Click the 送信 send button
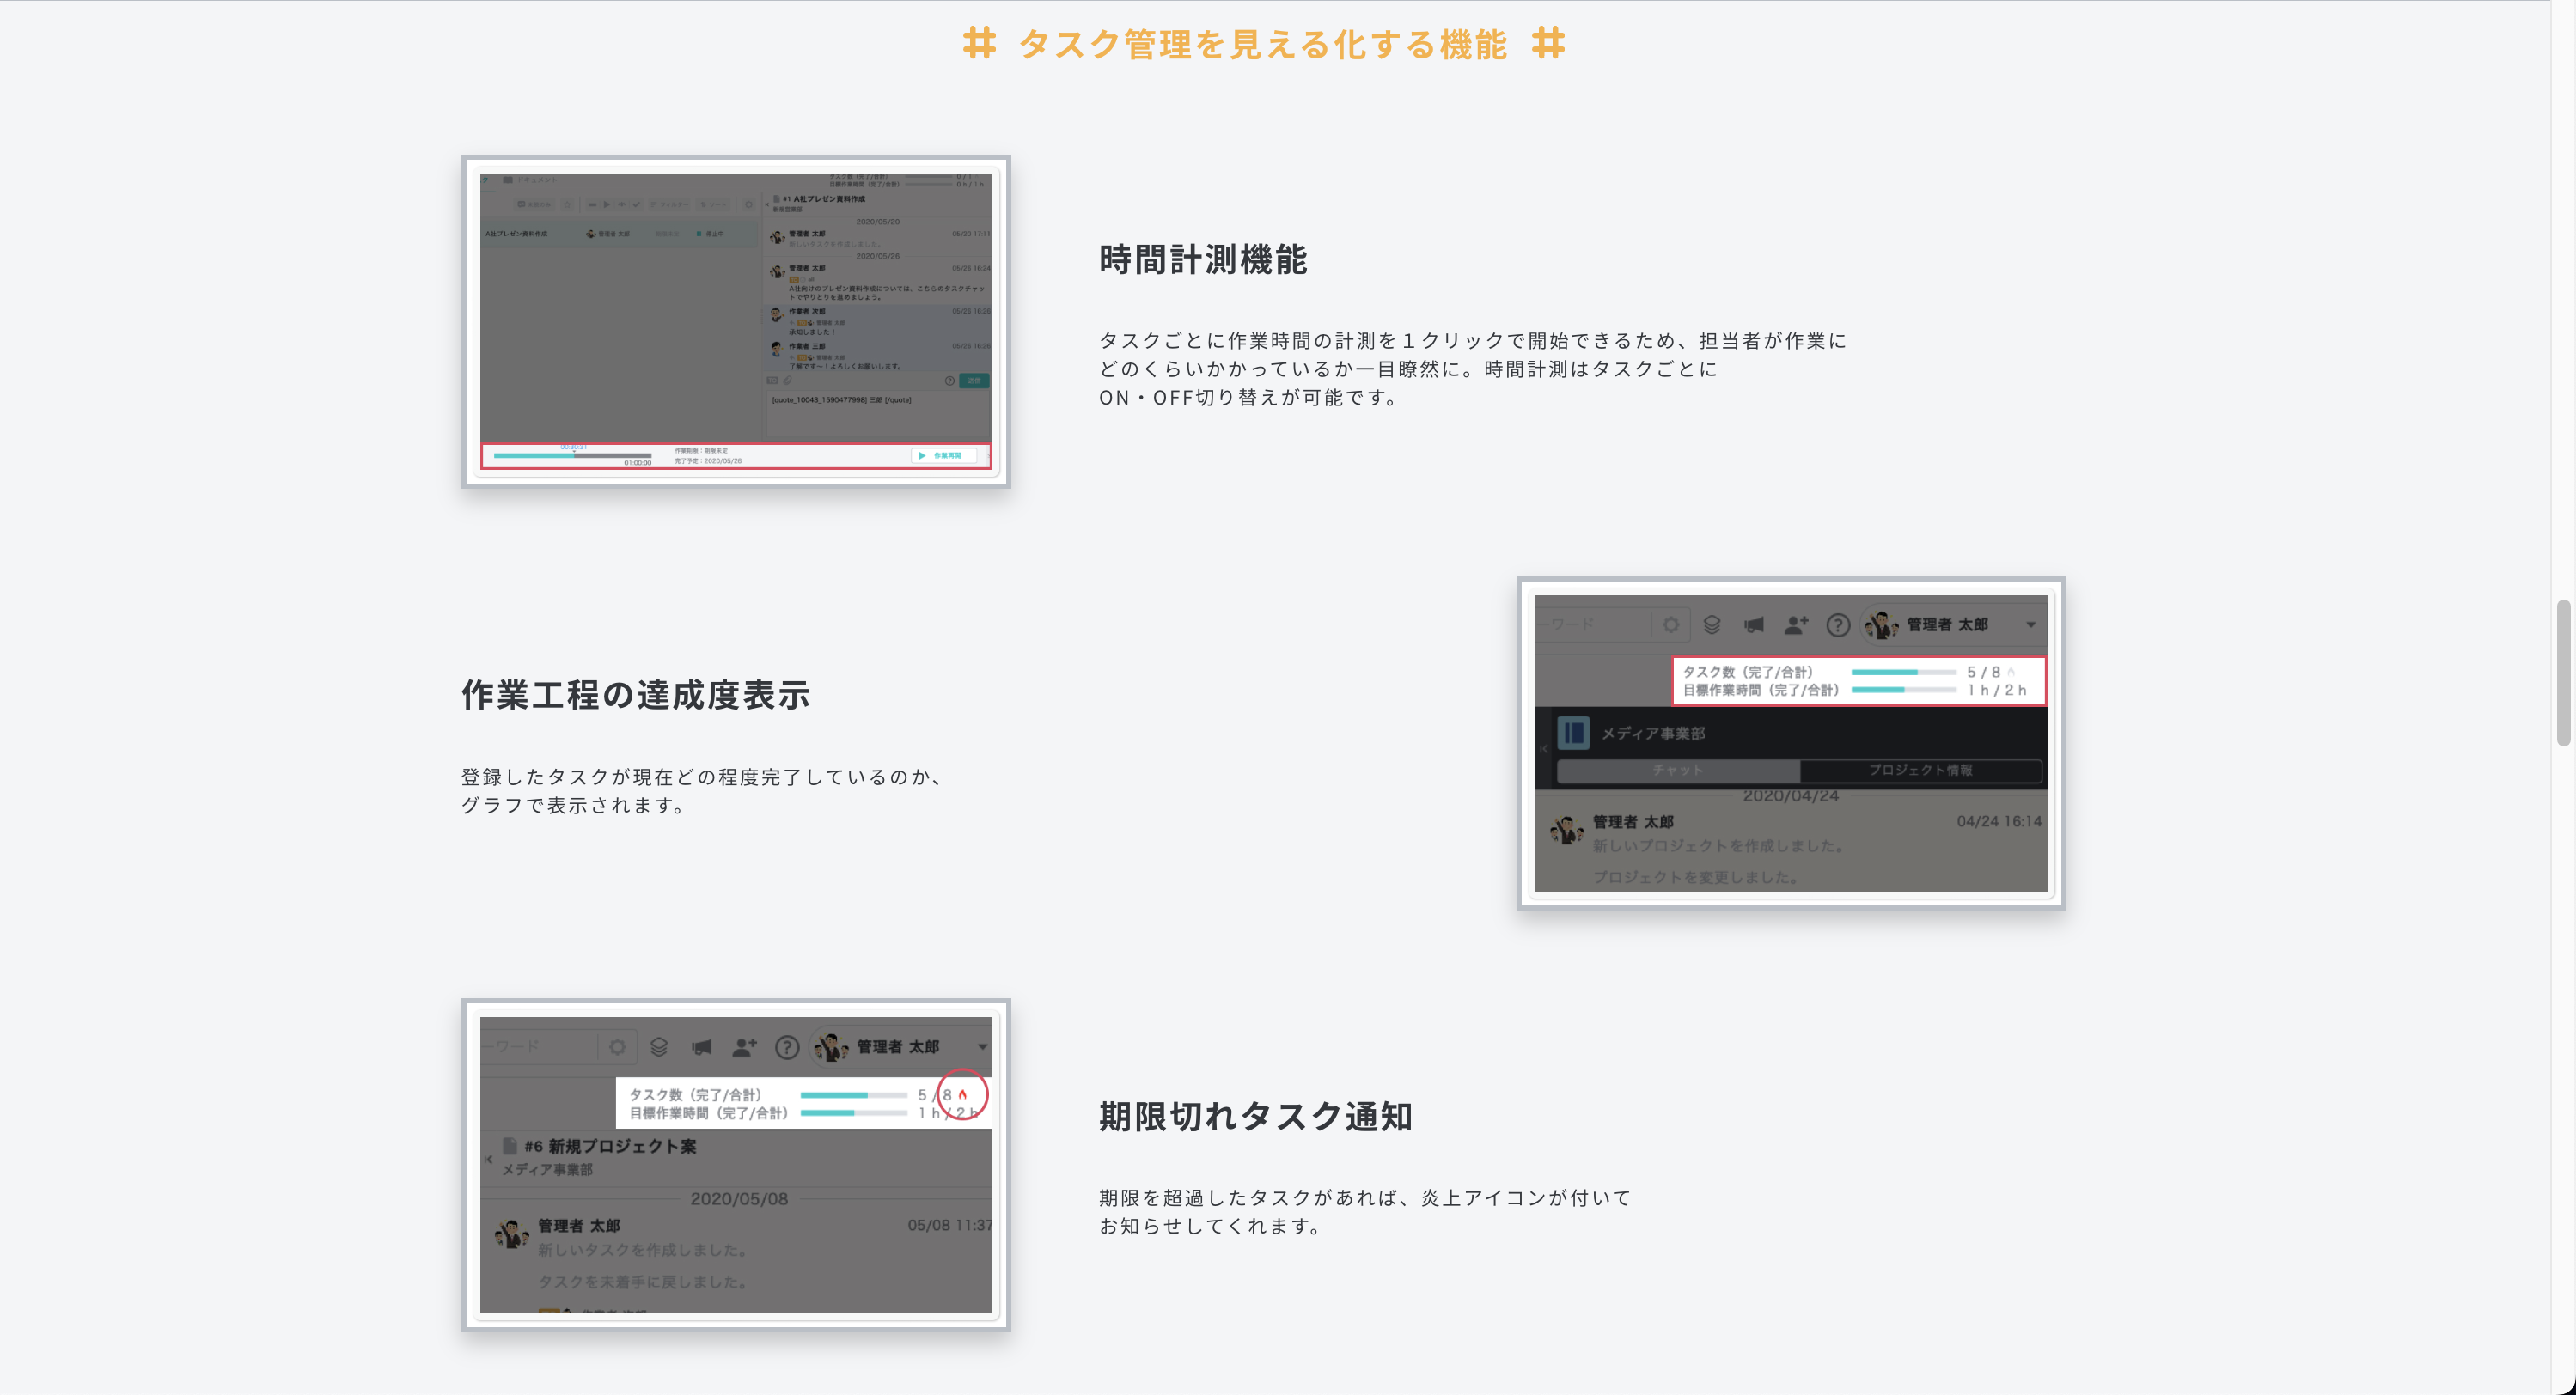The width and height of the screenshot is (2576, 1395). [x=975, y=381]
